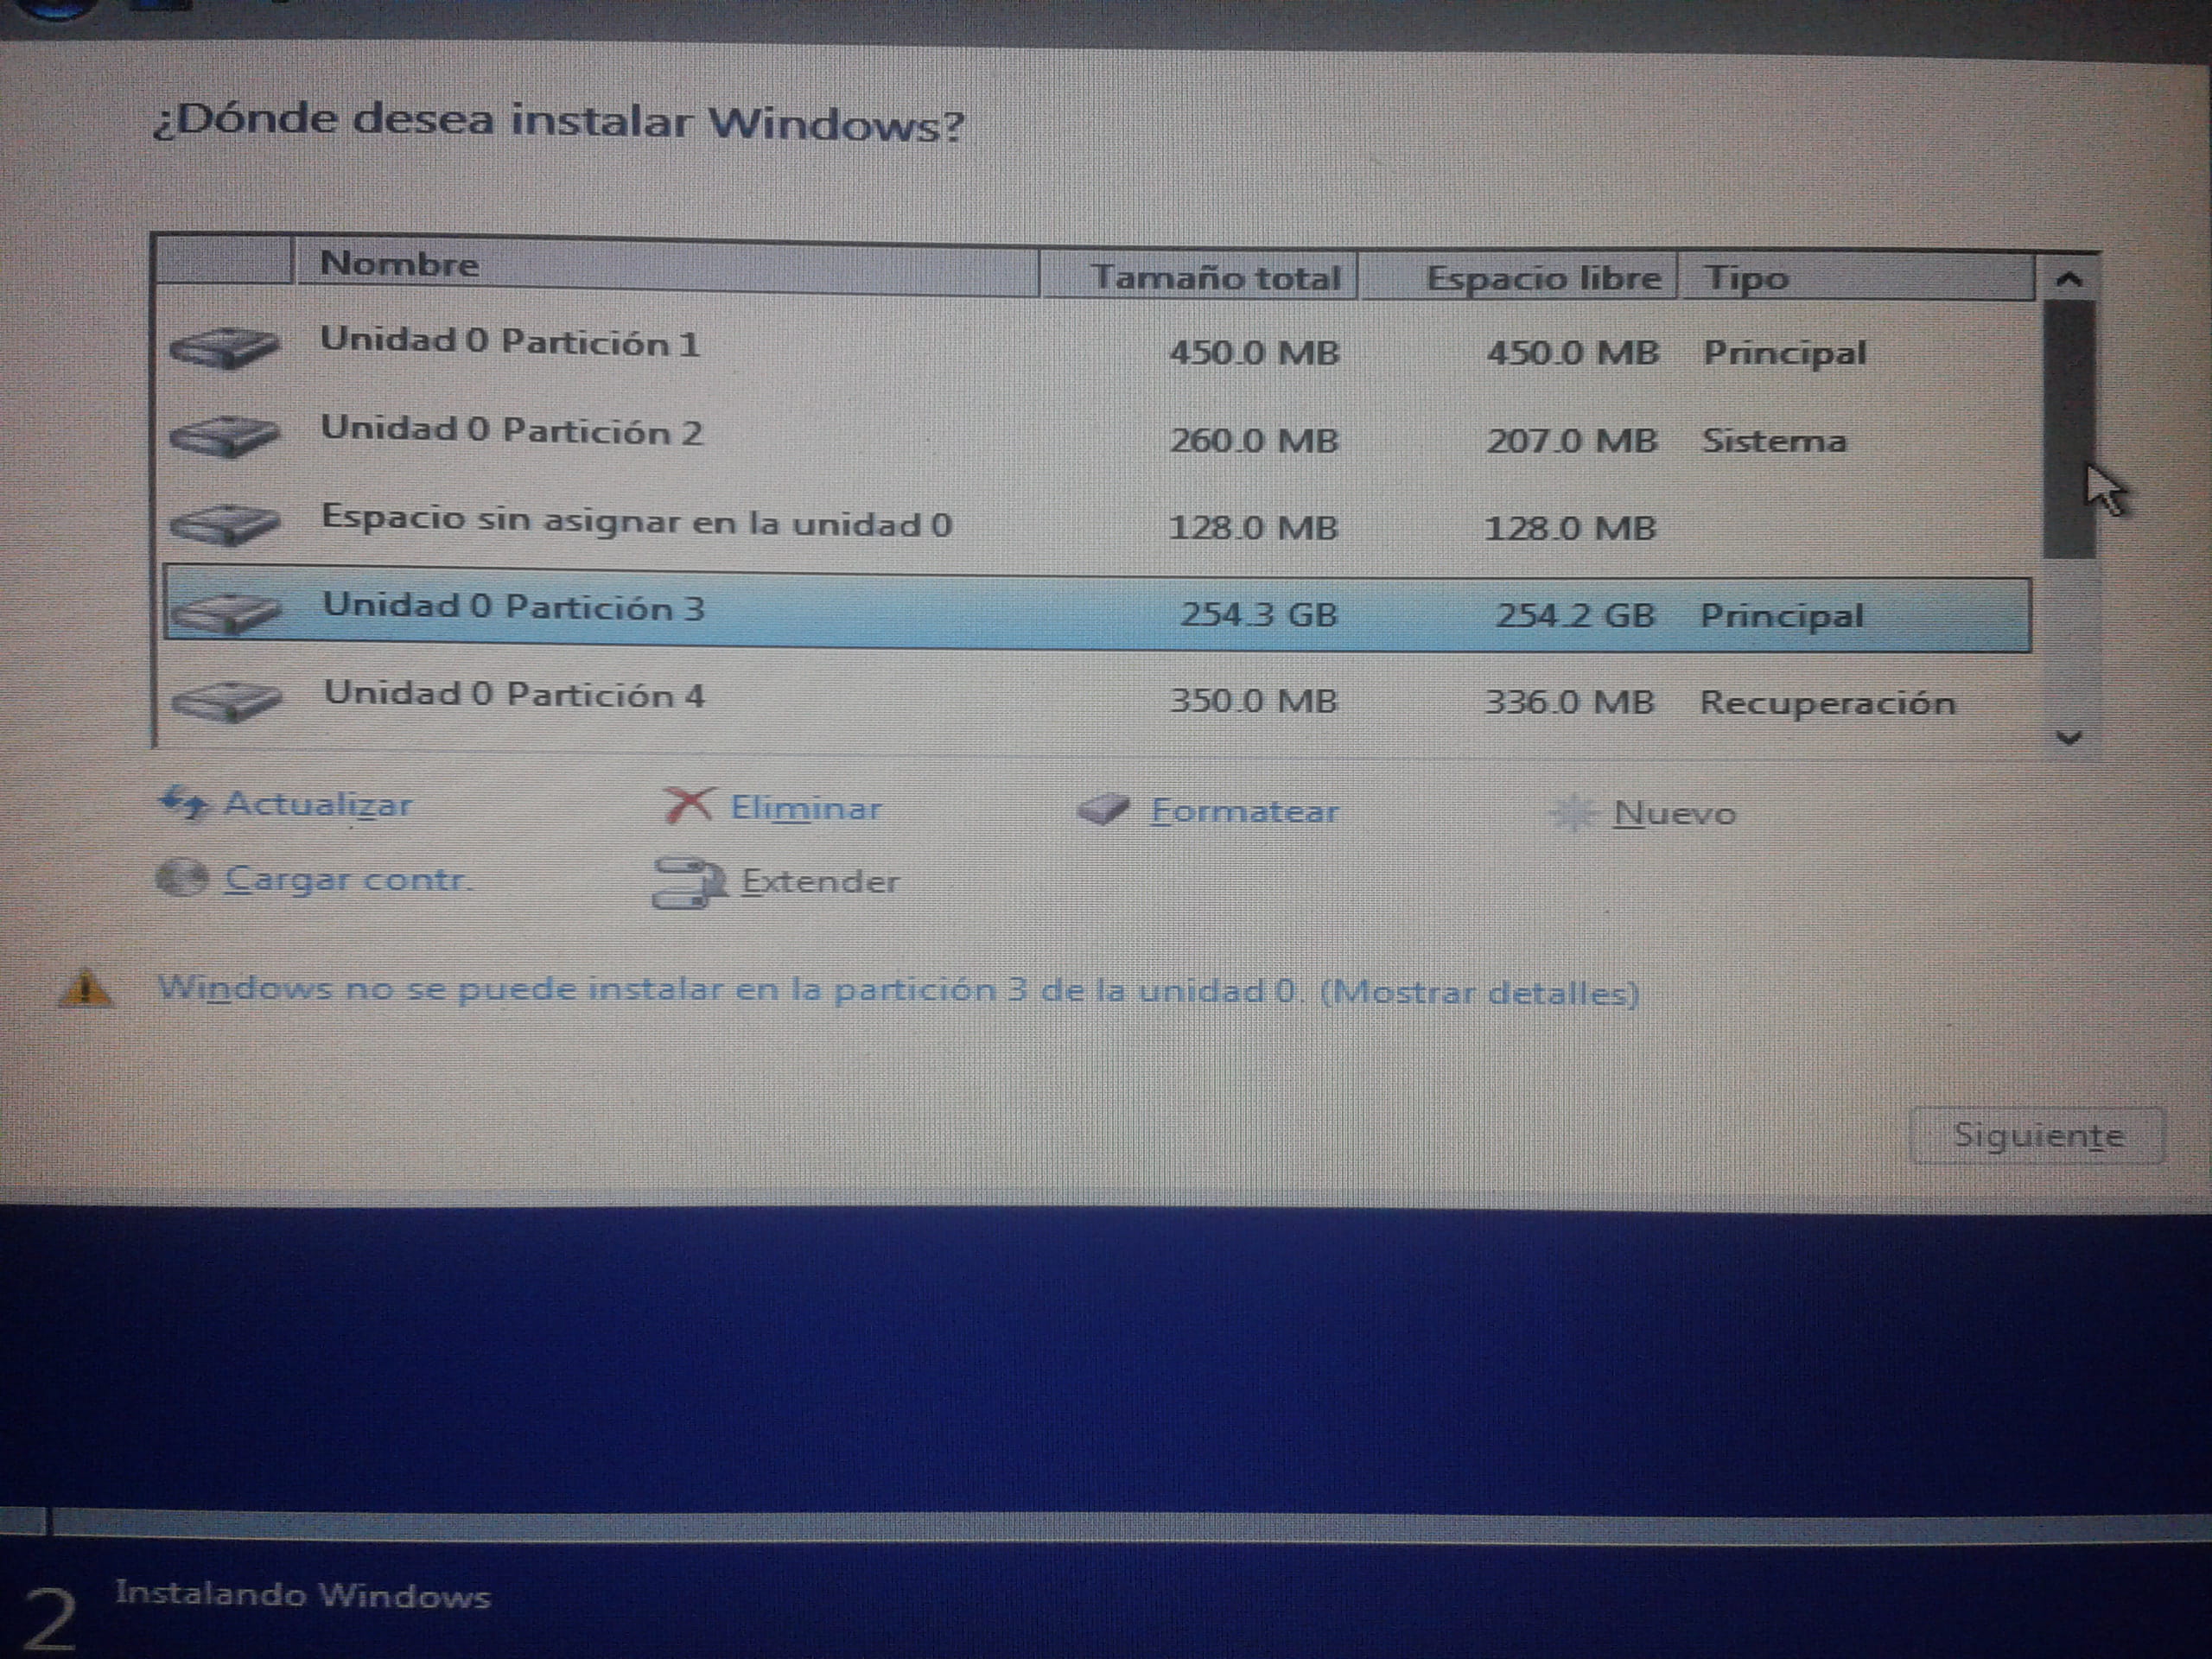The height and width of the screenshot is (1659, 2212).
Task: Refresh the list with Actualizar link
Action: [318, 804]
